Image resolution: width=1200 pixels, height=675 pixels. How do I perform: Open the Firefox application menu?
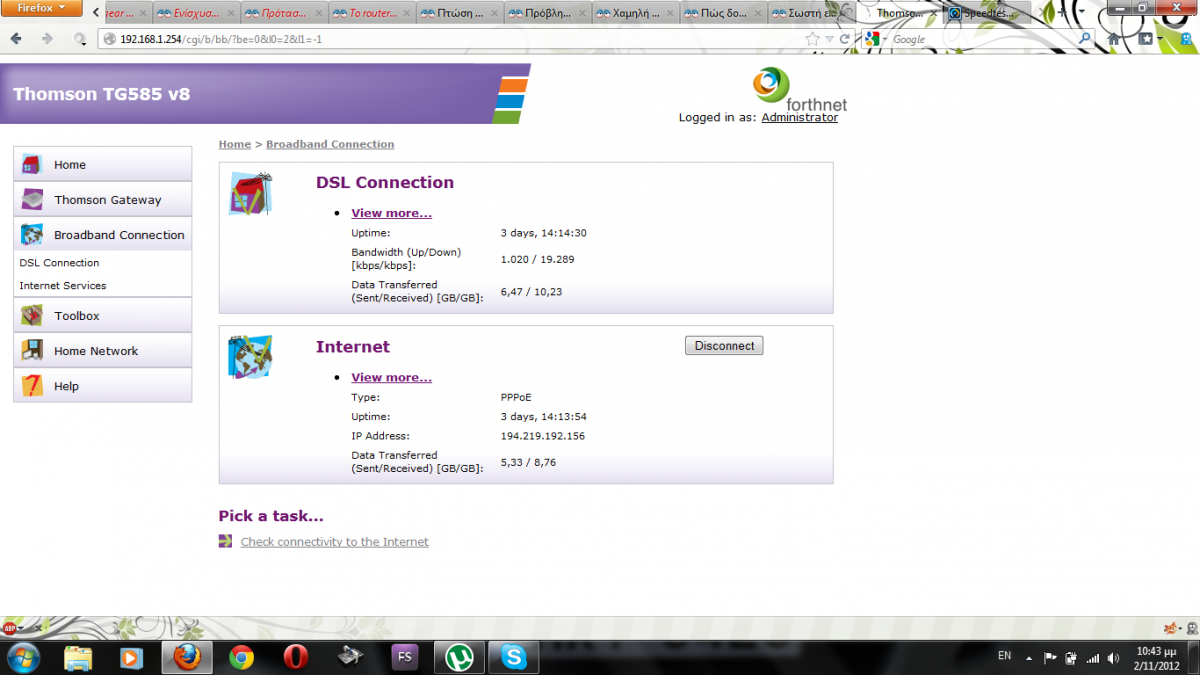pyautogui.click(x=41, y=8)
